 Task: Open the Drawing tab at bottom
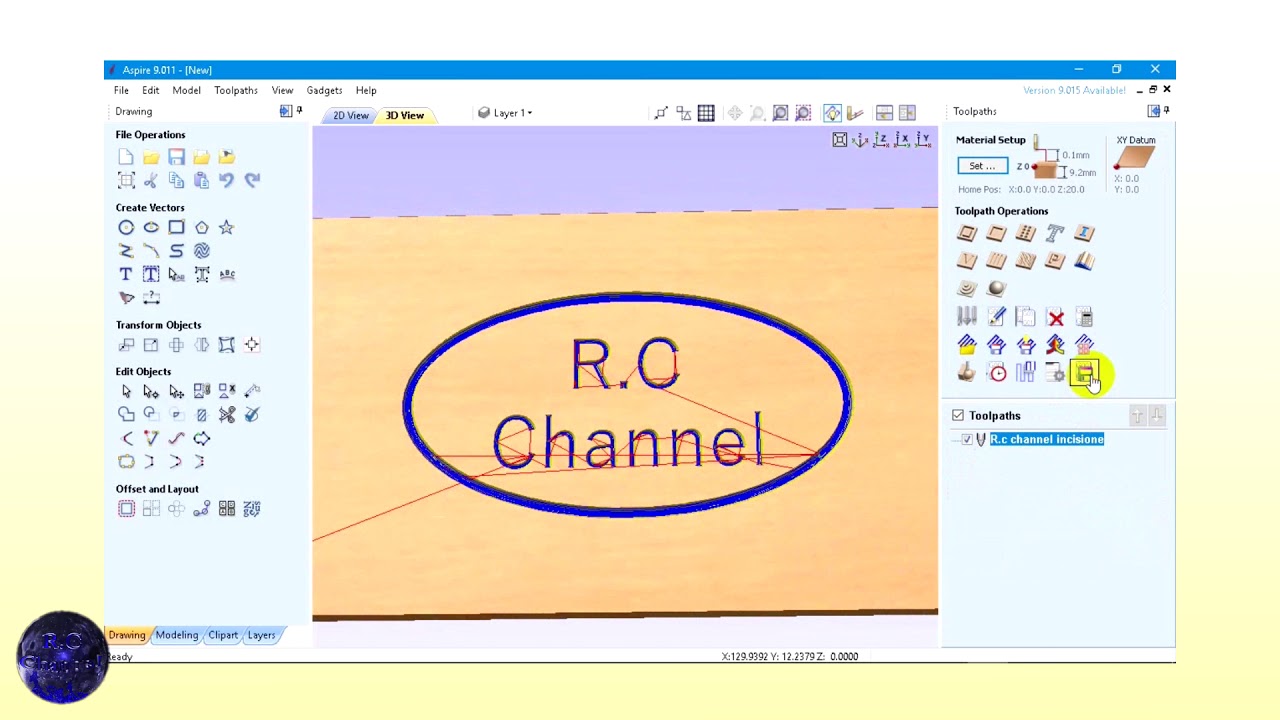(x=127, y=635)
